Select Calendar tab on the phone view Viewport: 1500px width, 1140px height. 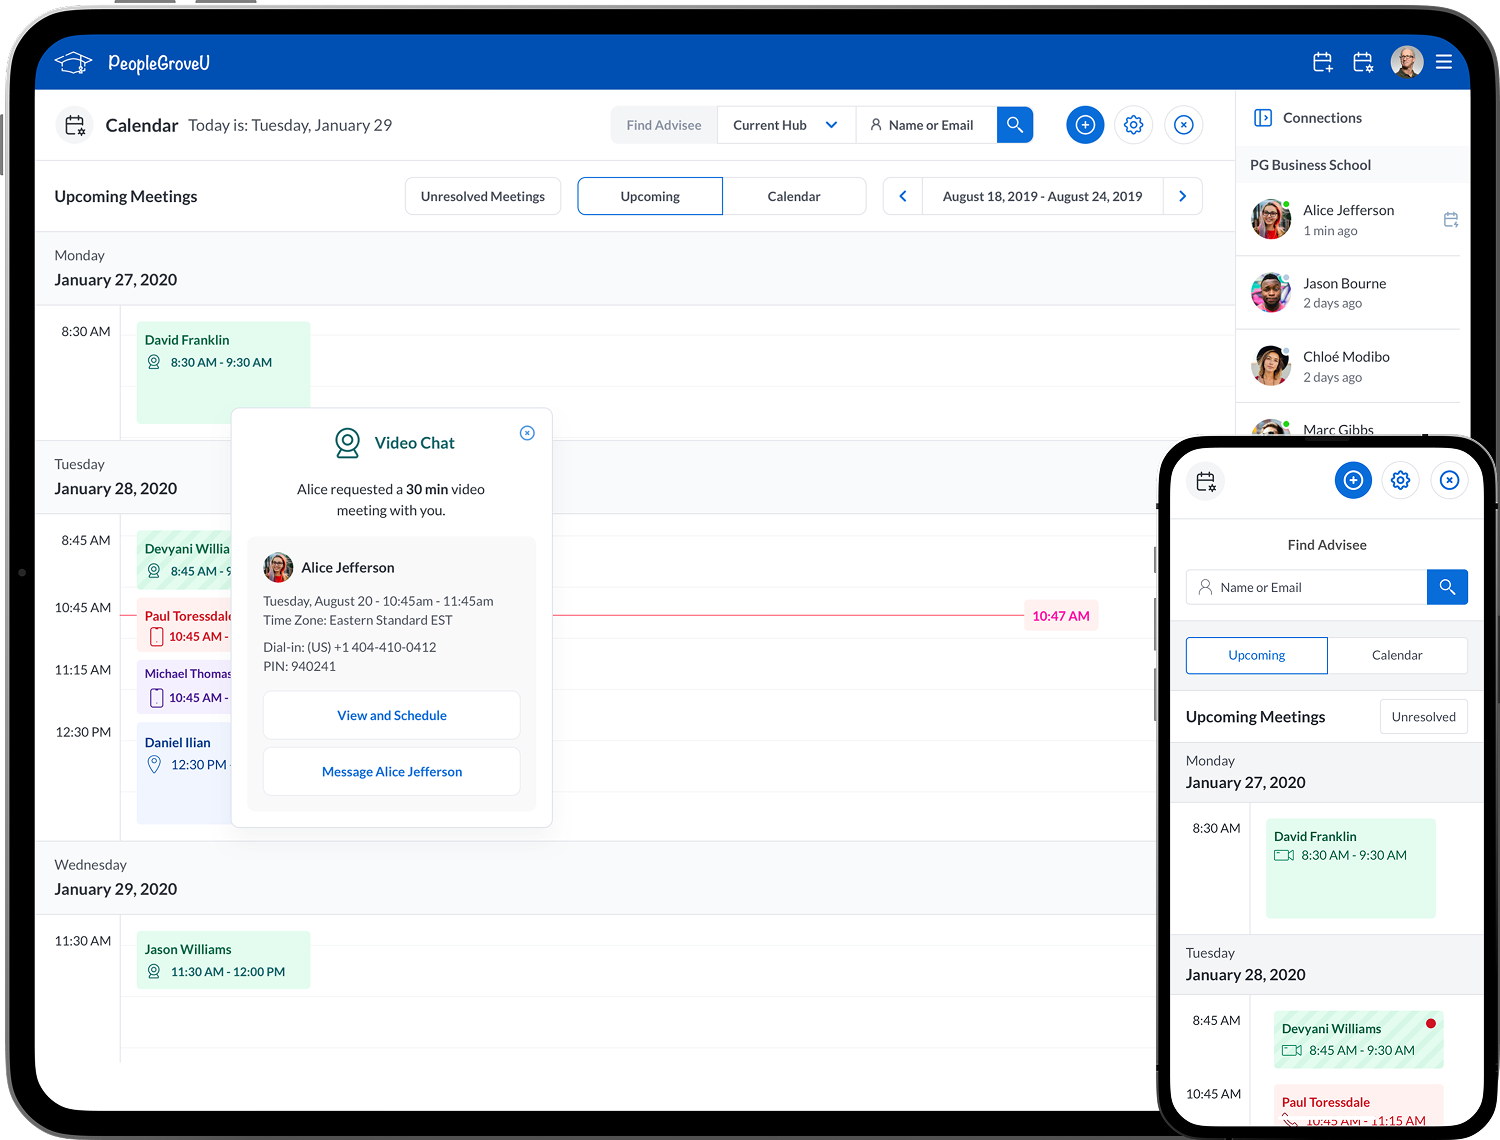click(1396, 655)
